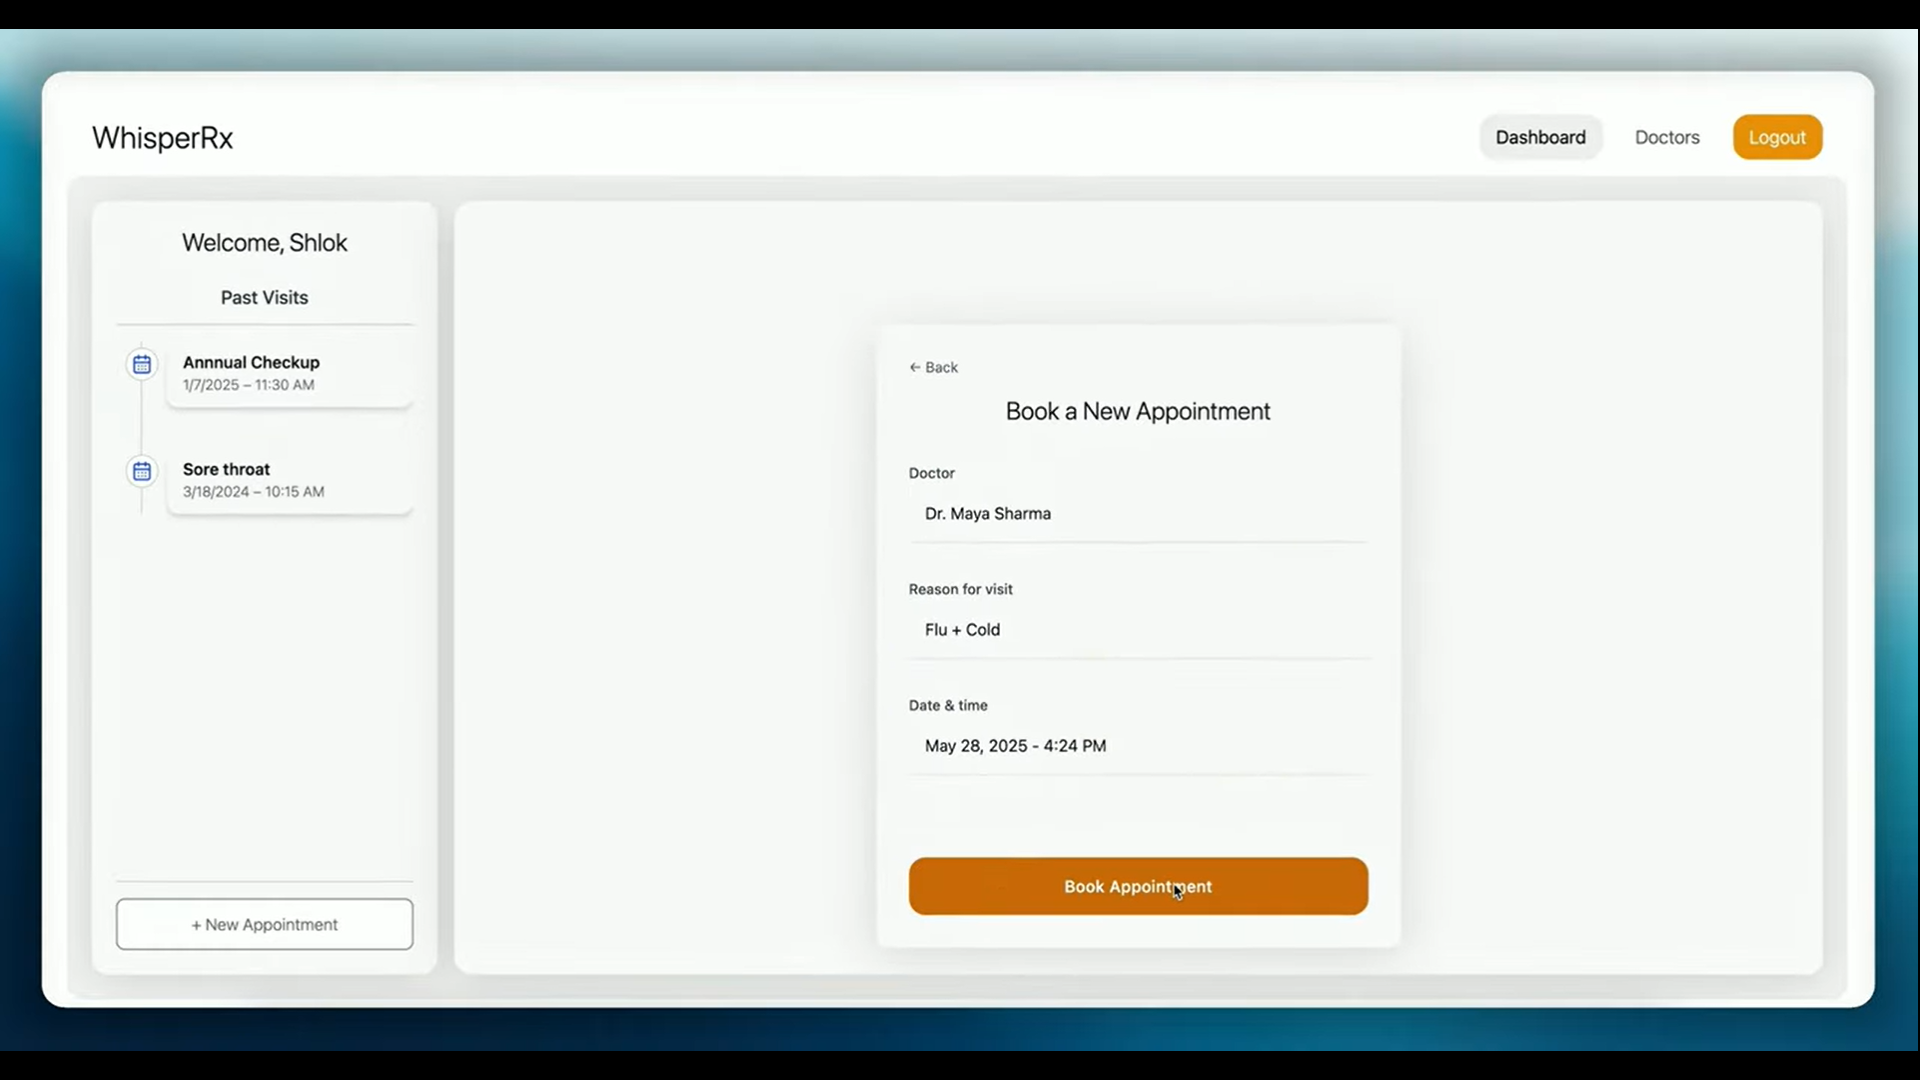Go to the Doctors page
The width and height of the screenshot is (1920, 1080).
click(1666, 138)
